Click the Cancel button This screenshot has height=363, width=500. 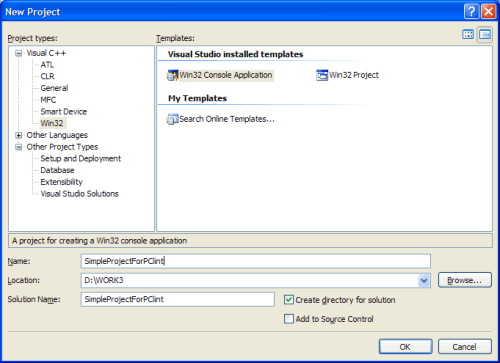(465, 347)
